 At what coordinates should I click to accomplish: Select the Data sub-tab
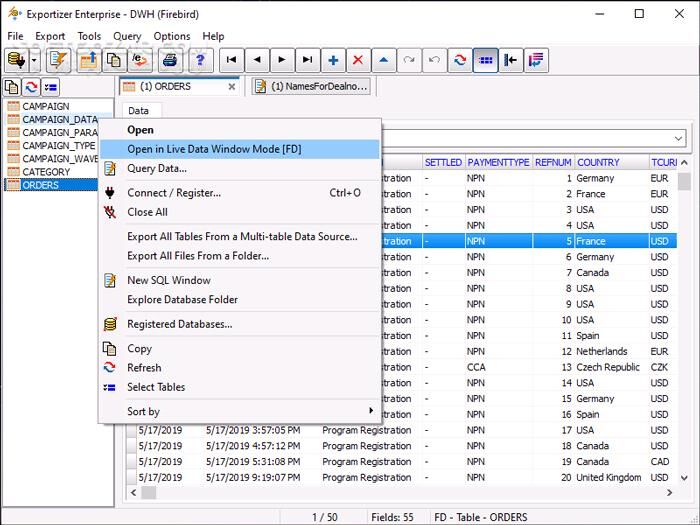138,111
